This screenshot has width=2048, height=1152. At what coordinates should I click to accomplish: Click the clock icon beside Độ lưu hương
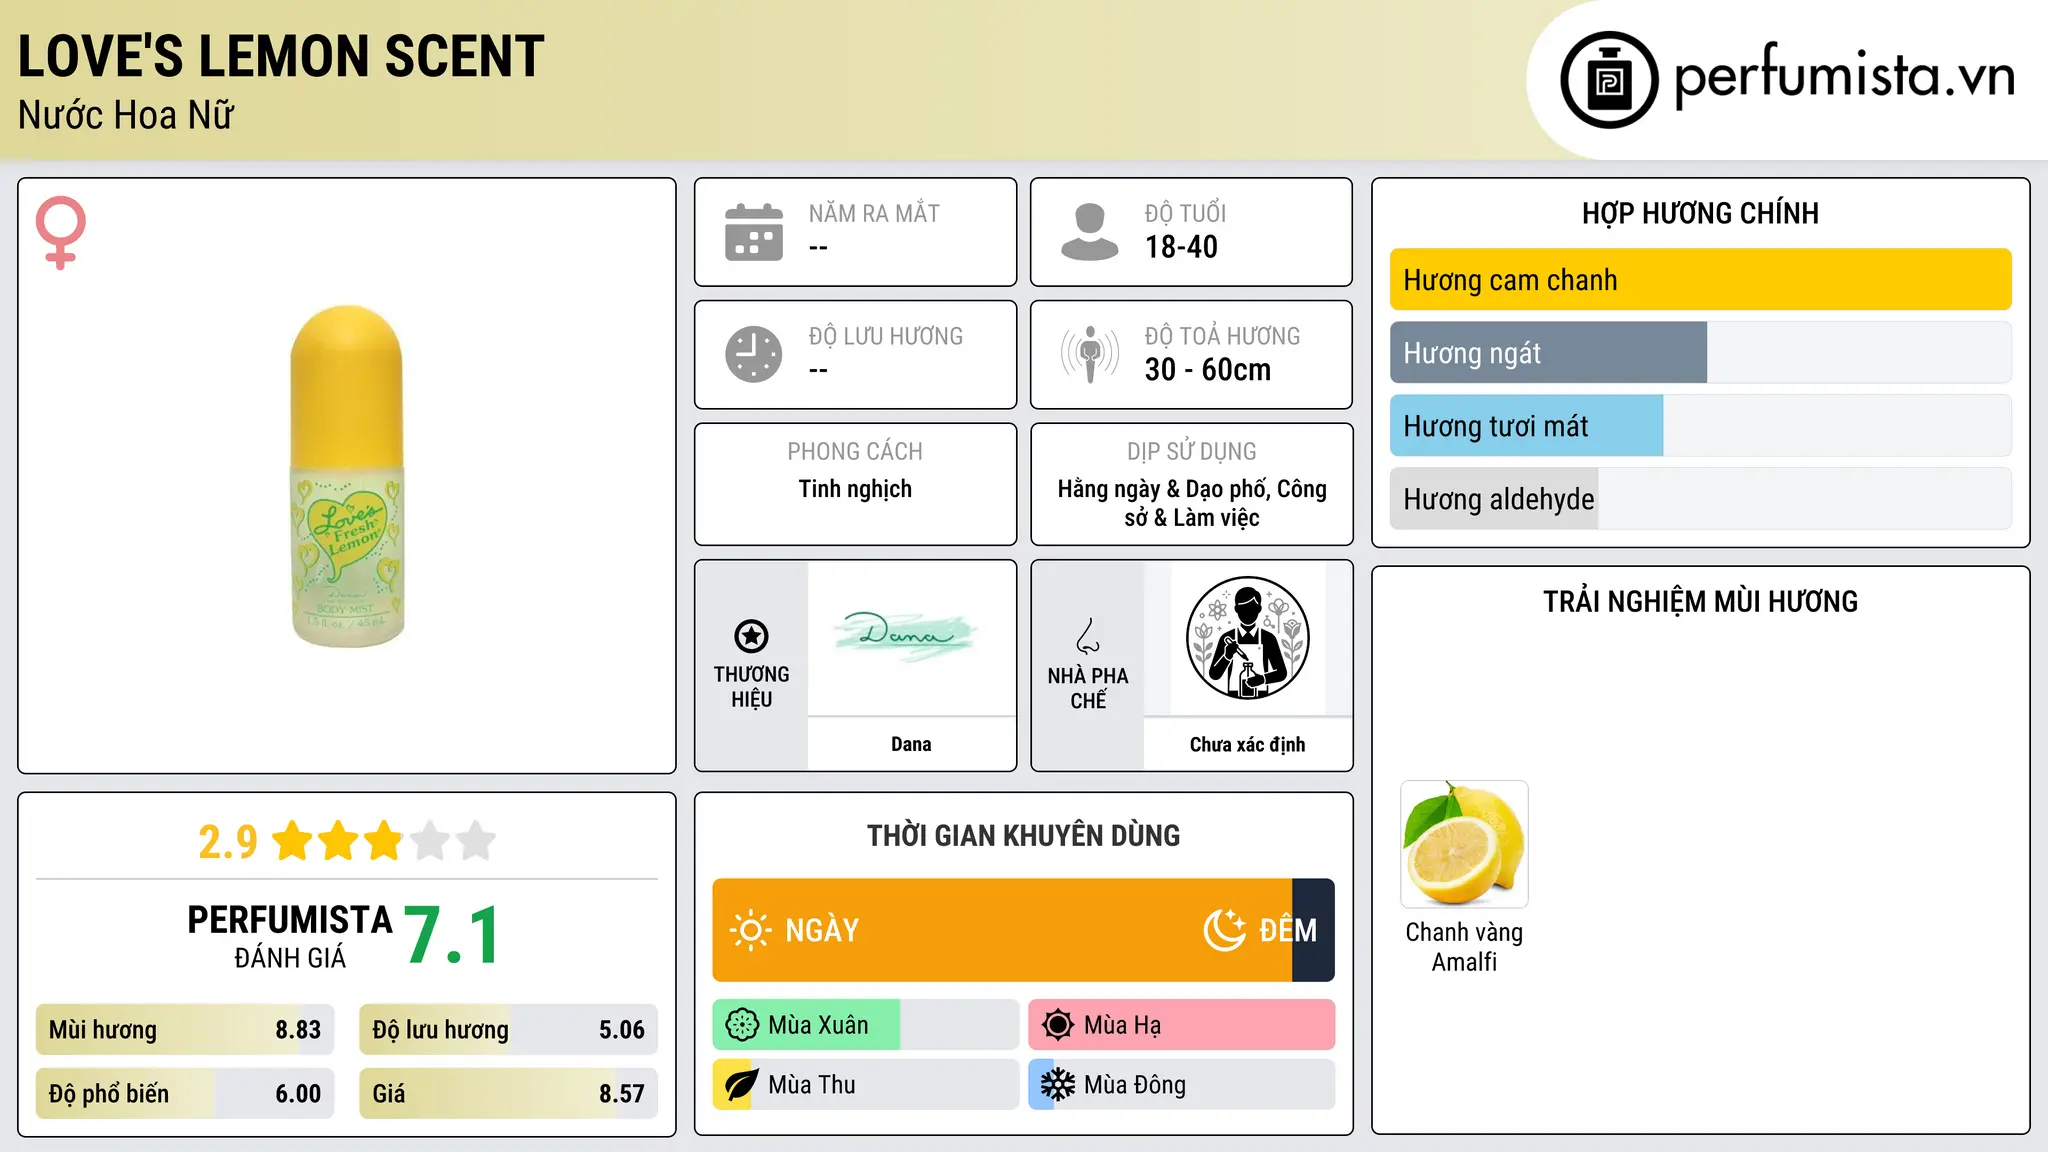(754, 354)
